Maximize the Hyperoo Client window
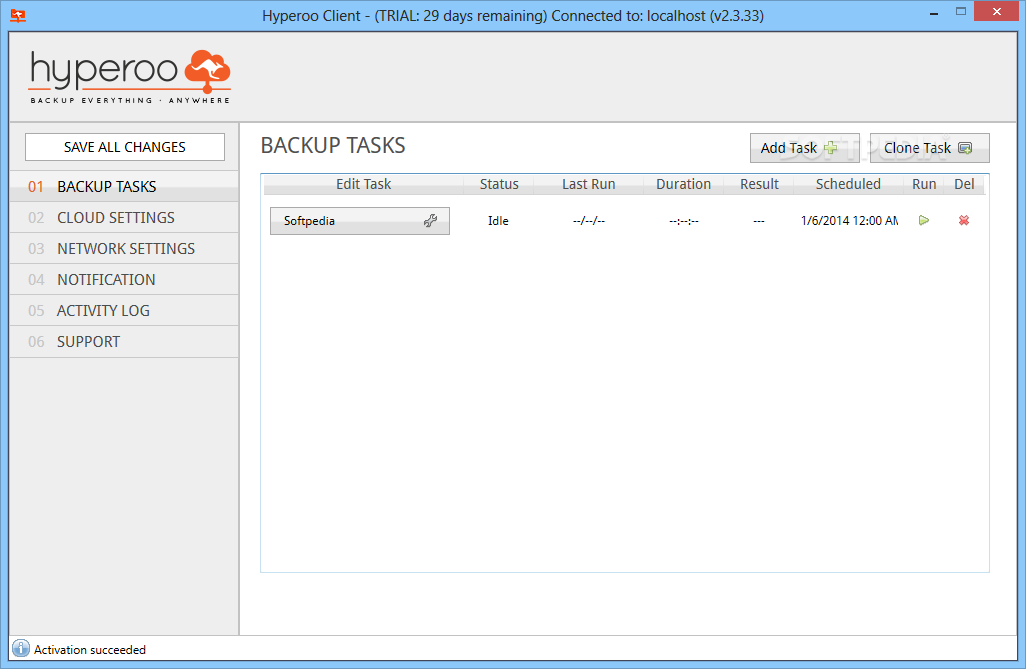Viewport: 1026px width, 669px height. tap(961, 12)
